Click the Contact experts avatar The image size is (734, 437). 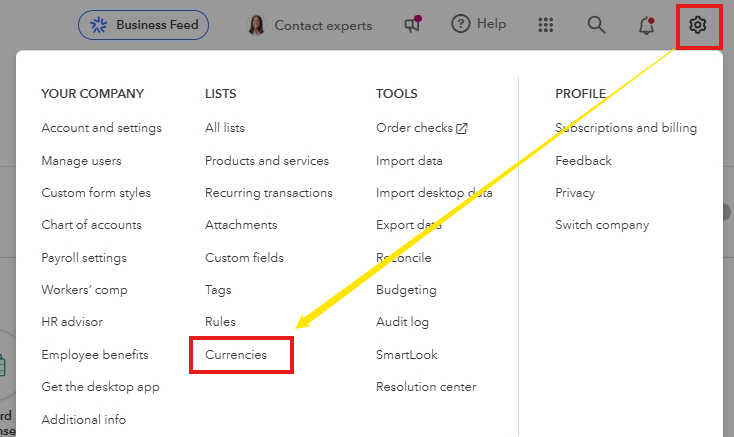[x=256, y=25]
